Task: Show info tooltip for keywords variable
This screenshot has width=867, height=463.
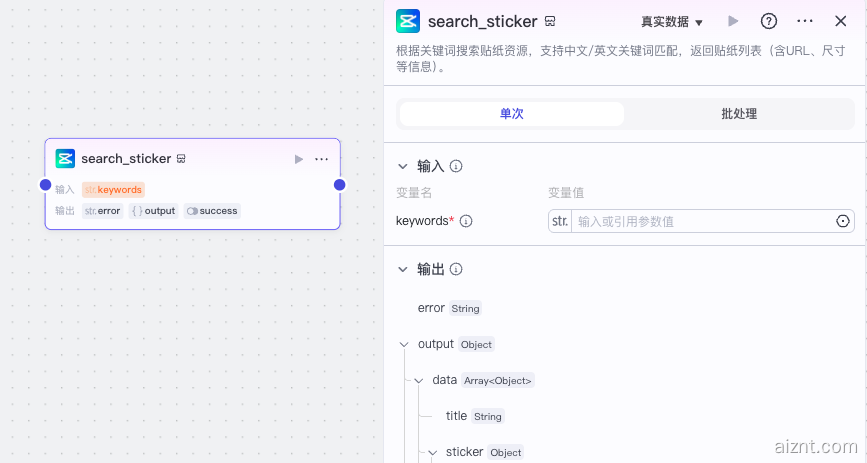Action: click(x=466, y=221)
